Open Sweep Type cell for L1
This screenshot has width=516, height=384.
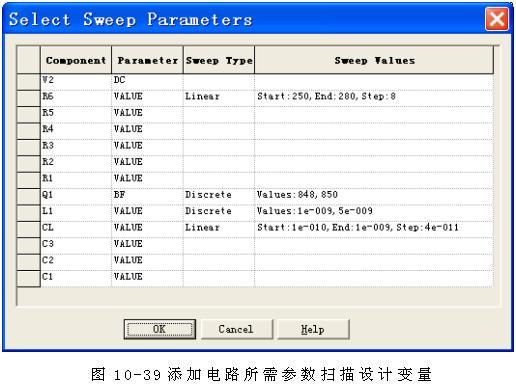click(x=219, y=213)
